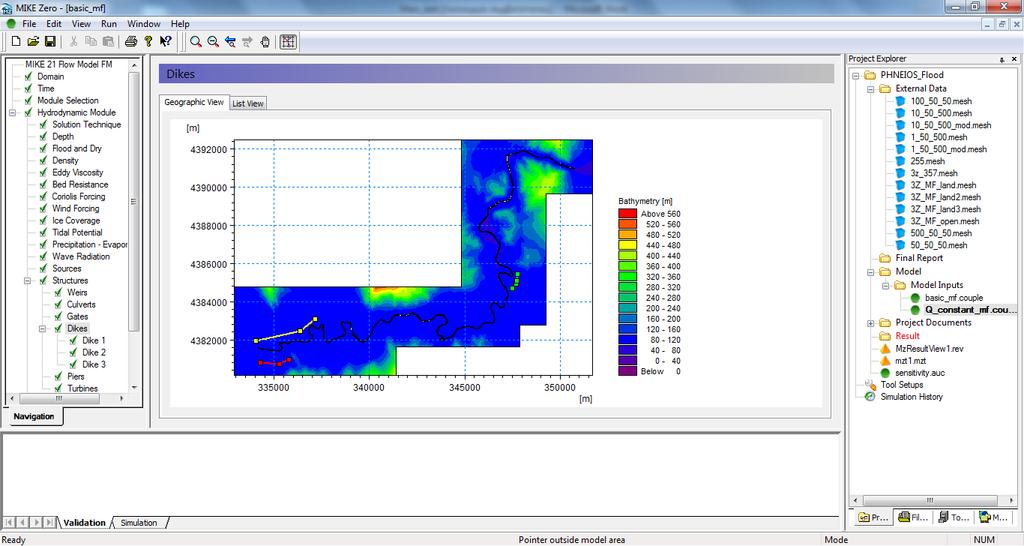Viewport: 1024px width, 546px height.
Task: Click the yellow 440 - 480 legend swatch
Action: 627,245
